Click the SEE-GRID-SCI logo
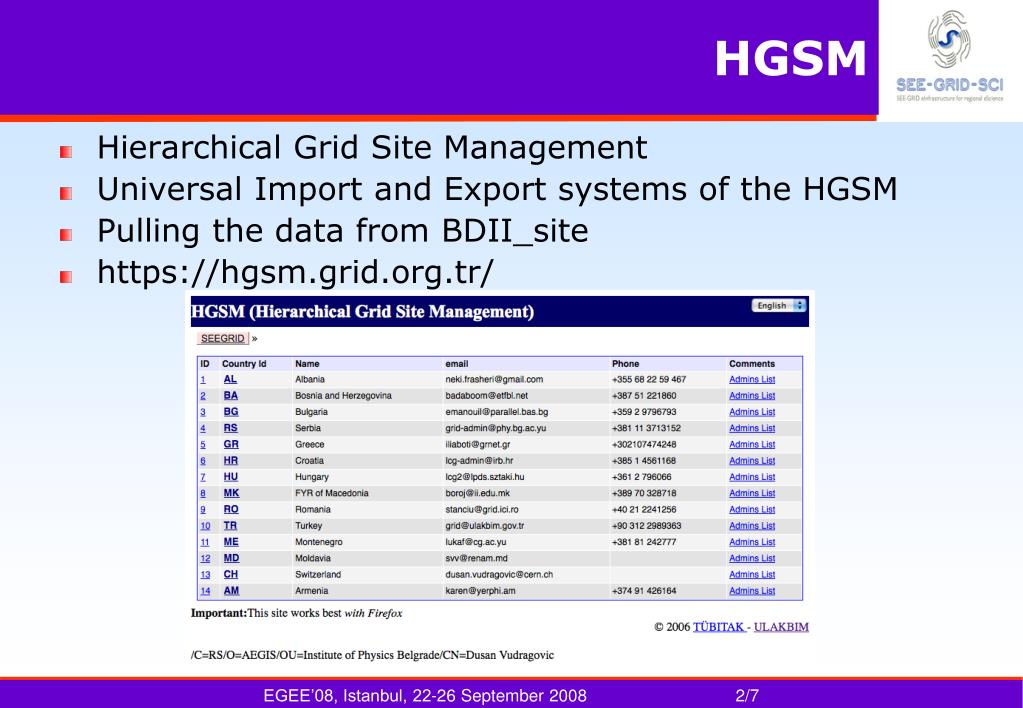The height and width of the screenshot is (708, 1023). [x=950, y=57]
